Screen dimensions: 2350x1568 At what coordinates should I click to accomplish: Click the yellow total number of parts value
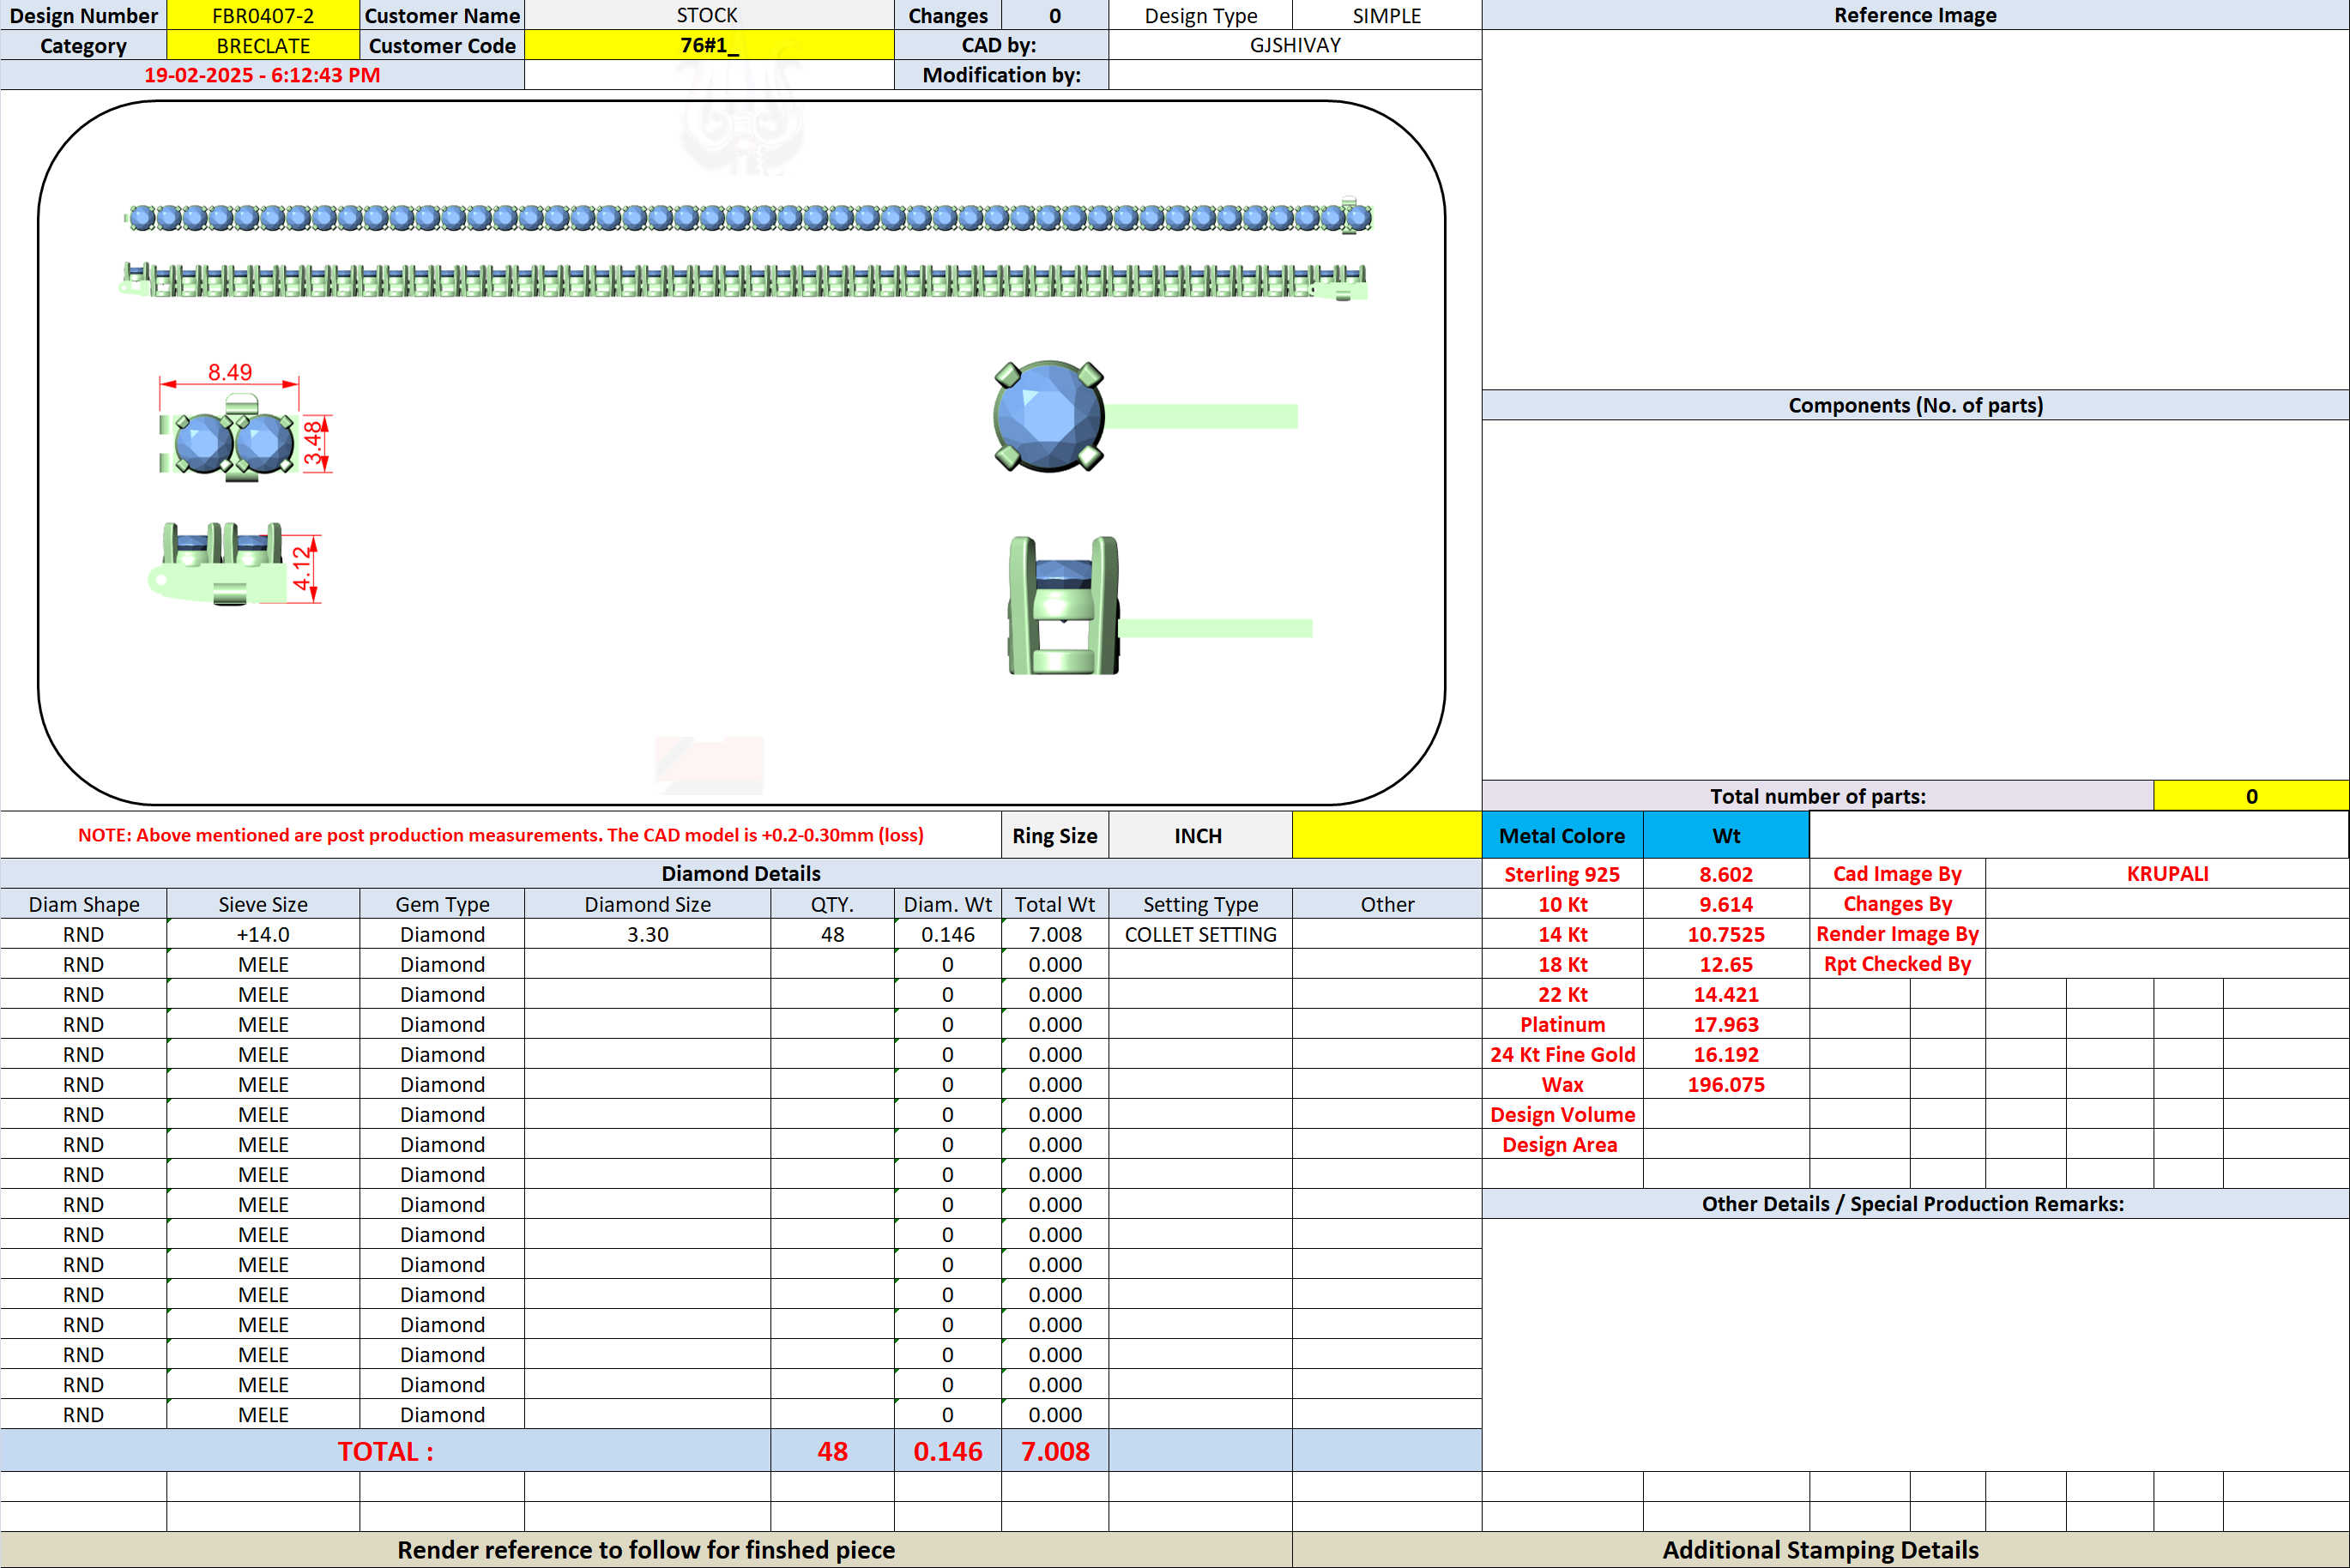(2251, 796)
